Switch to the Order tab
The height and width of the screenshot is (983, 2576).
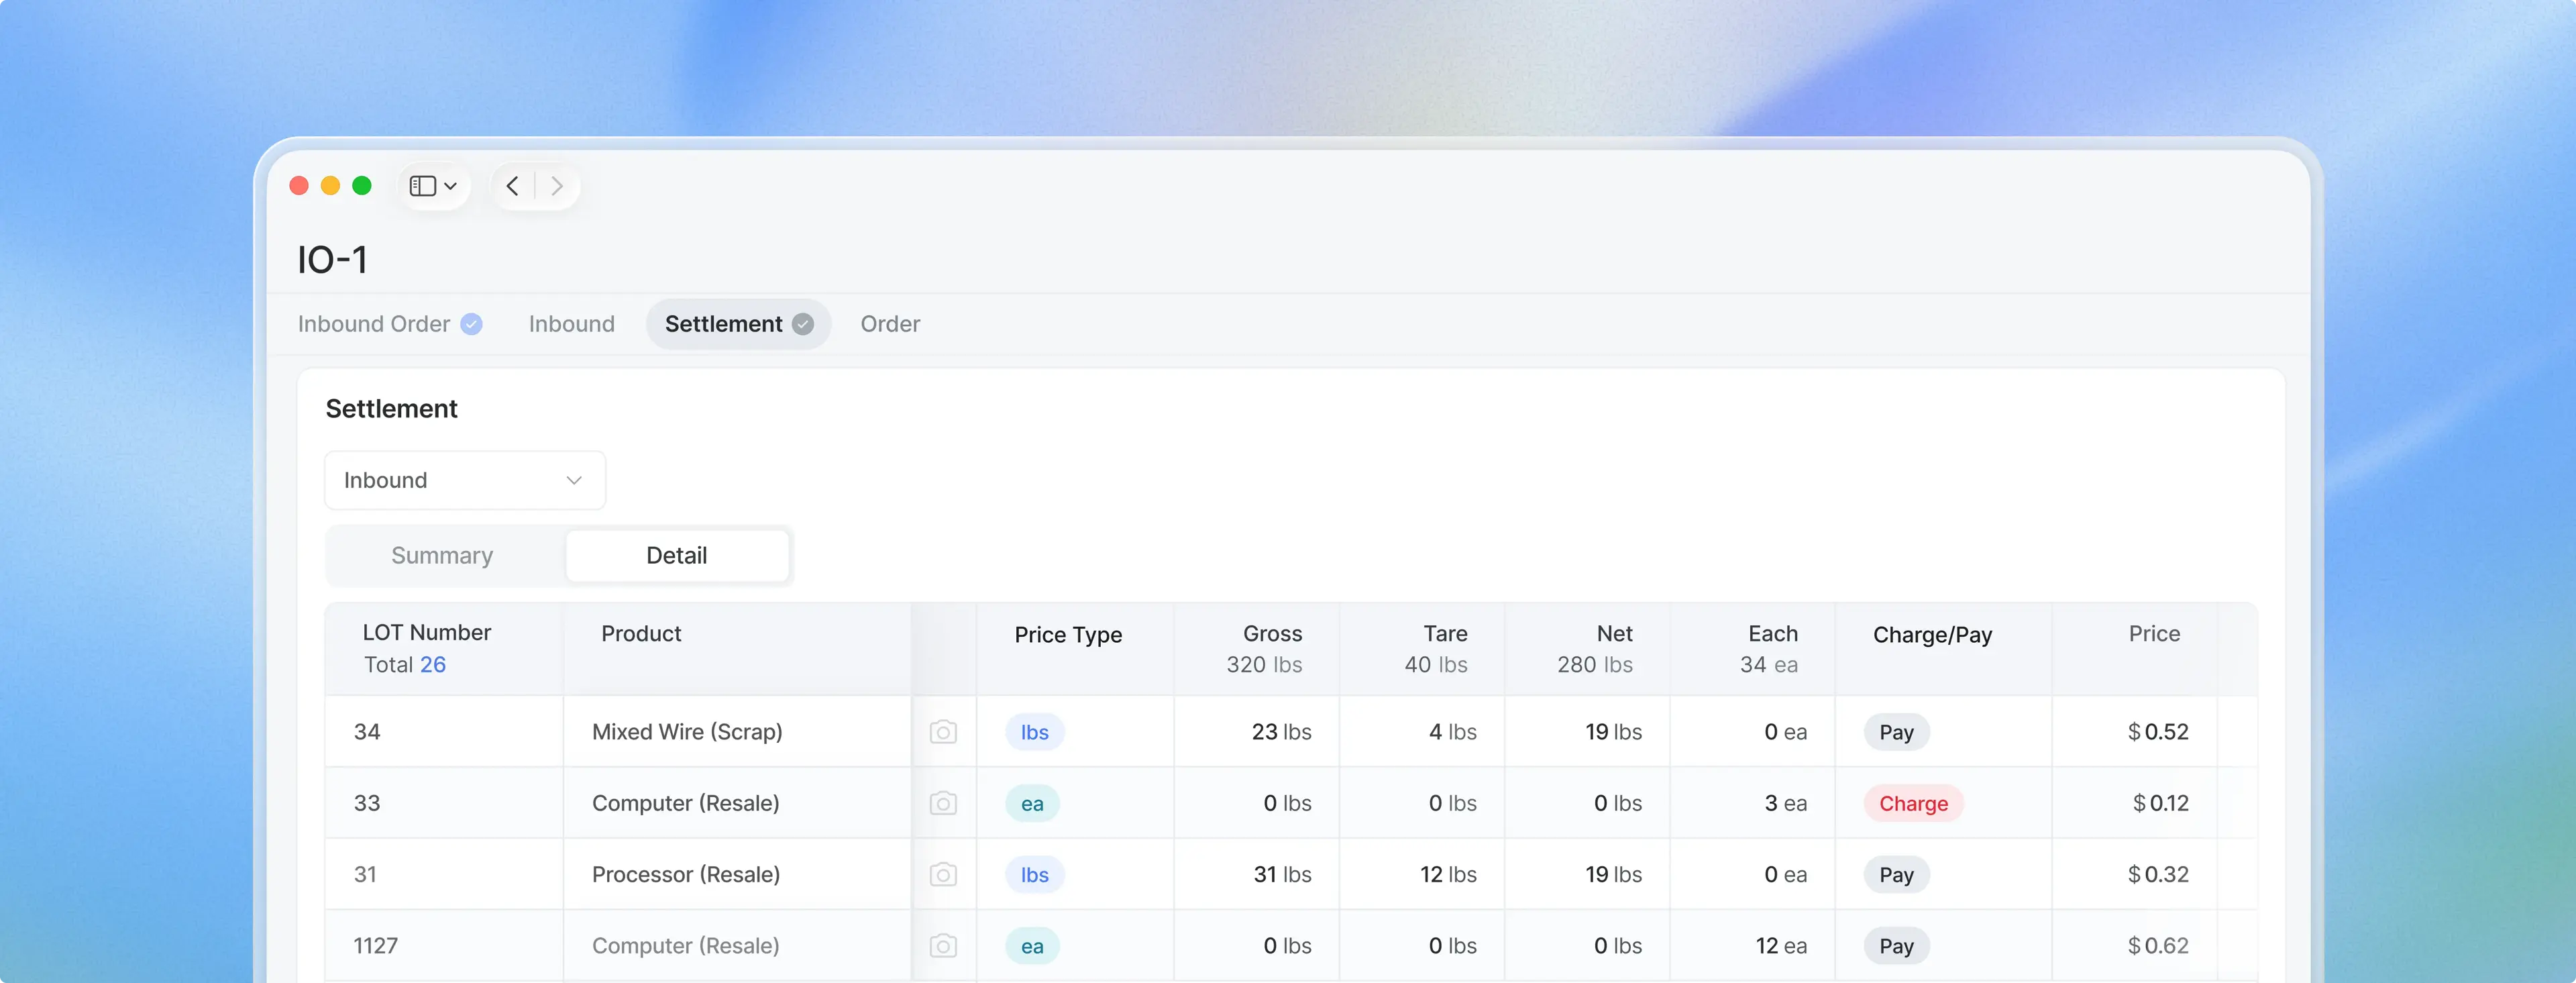coord(890,324)
